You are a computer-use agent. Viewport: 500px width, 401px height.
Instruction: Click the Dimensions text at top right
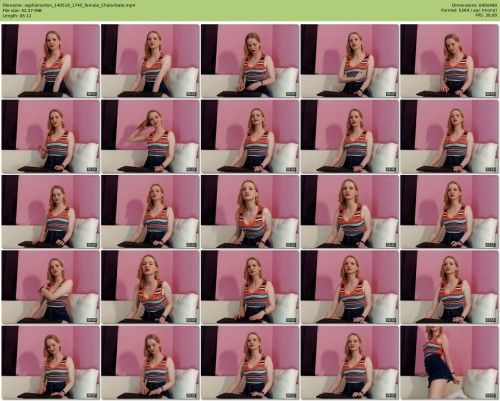(475, 5)
